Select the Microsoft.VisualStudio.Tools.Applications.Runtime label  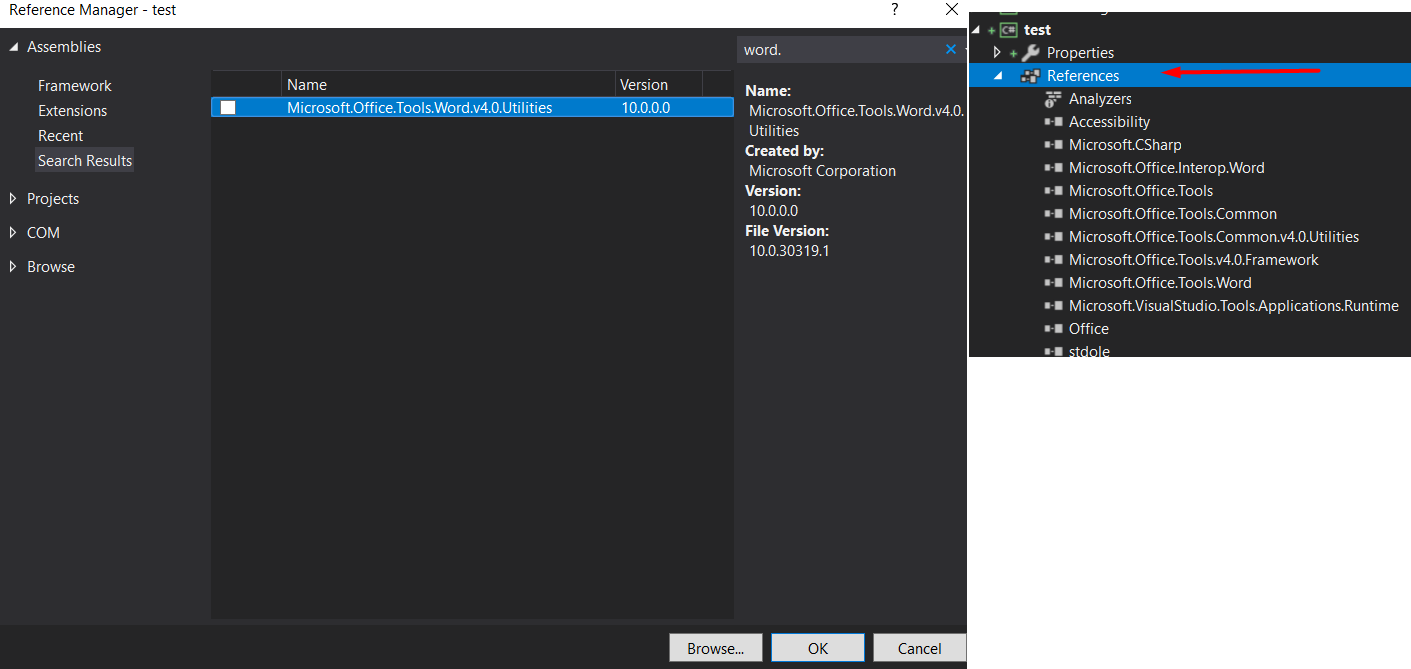(1234, 306)
